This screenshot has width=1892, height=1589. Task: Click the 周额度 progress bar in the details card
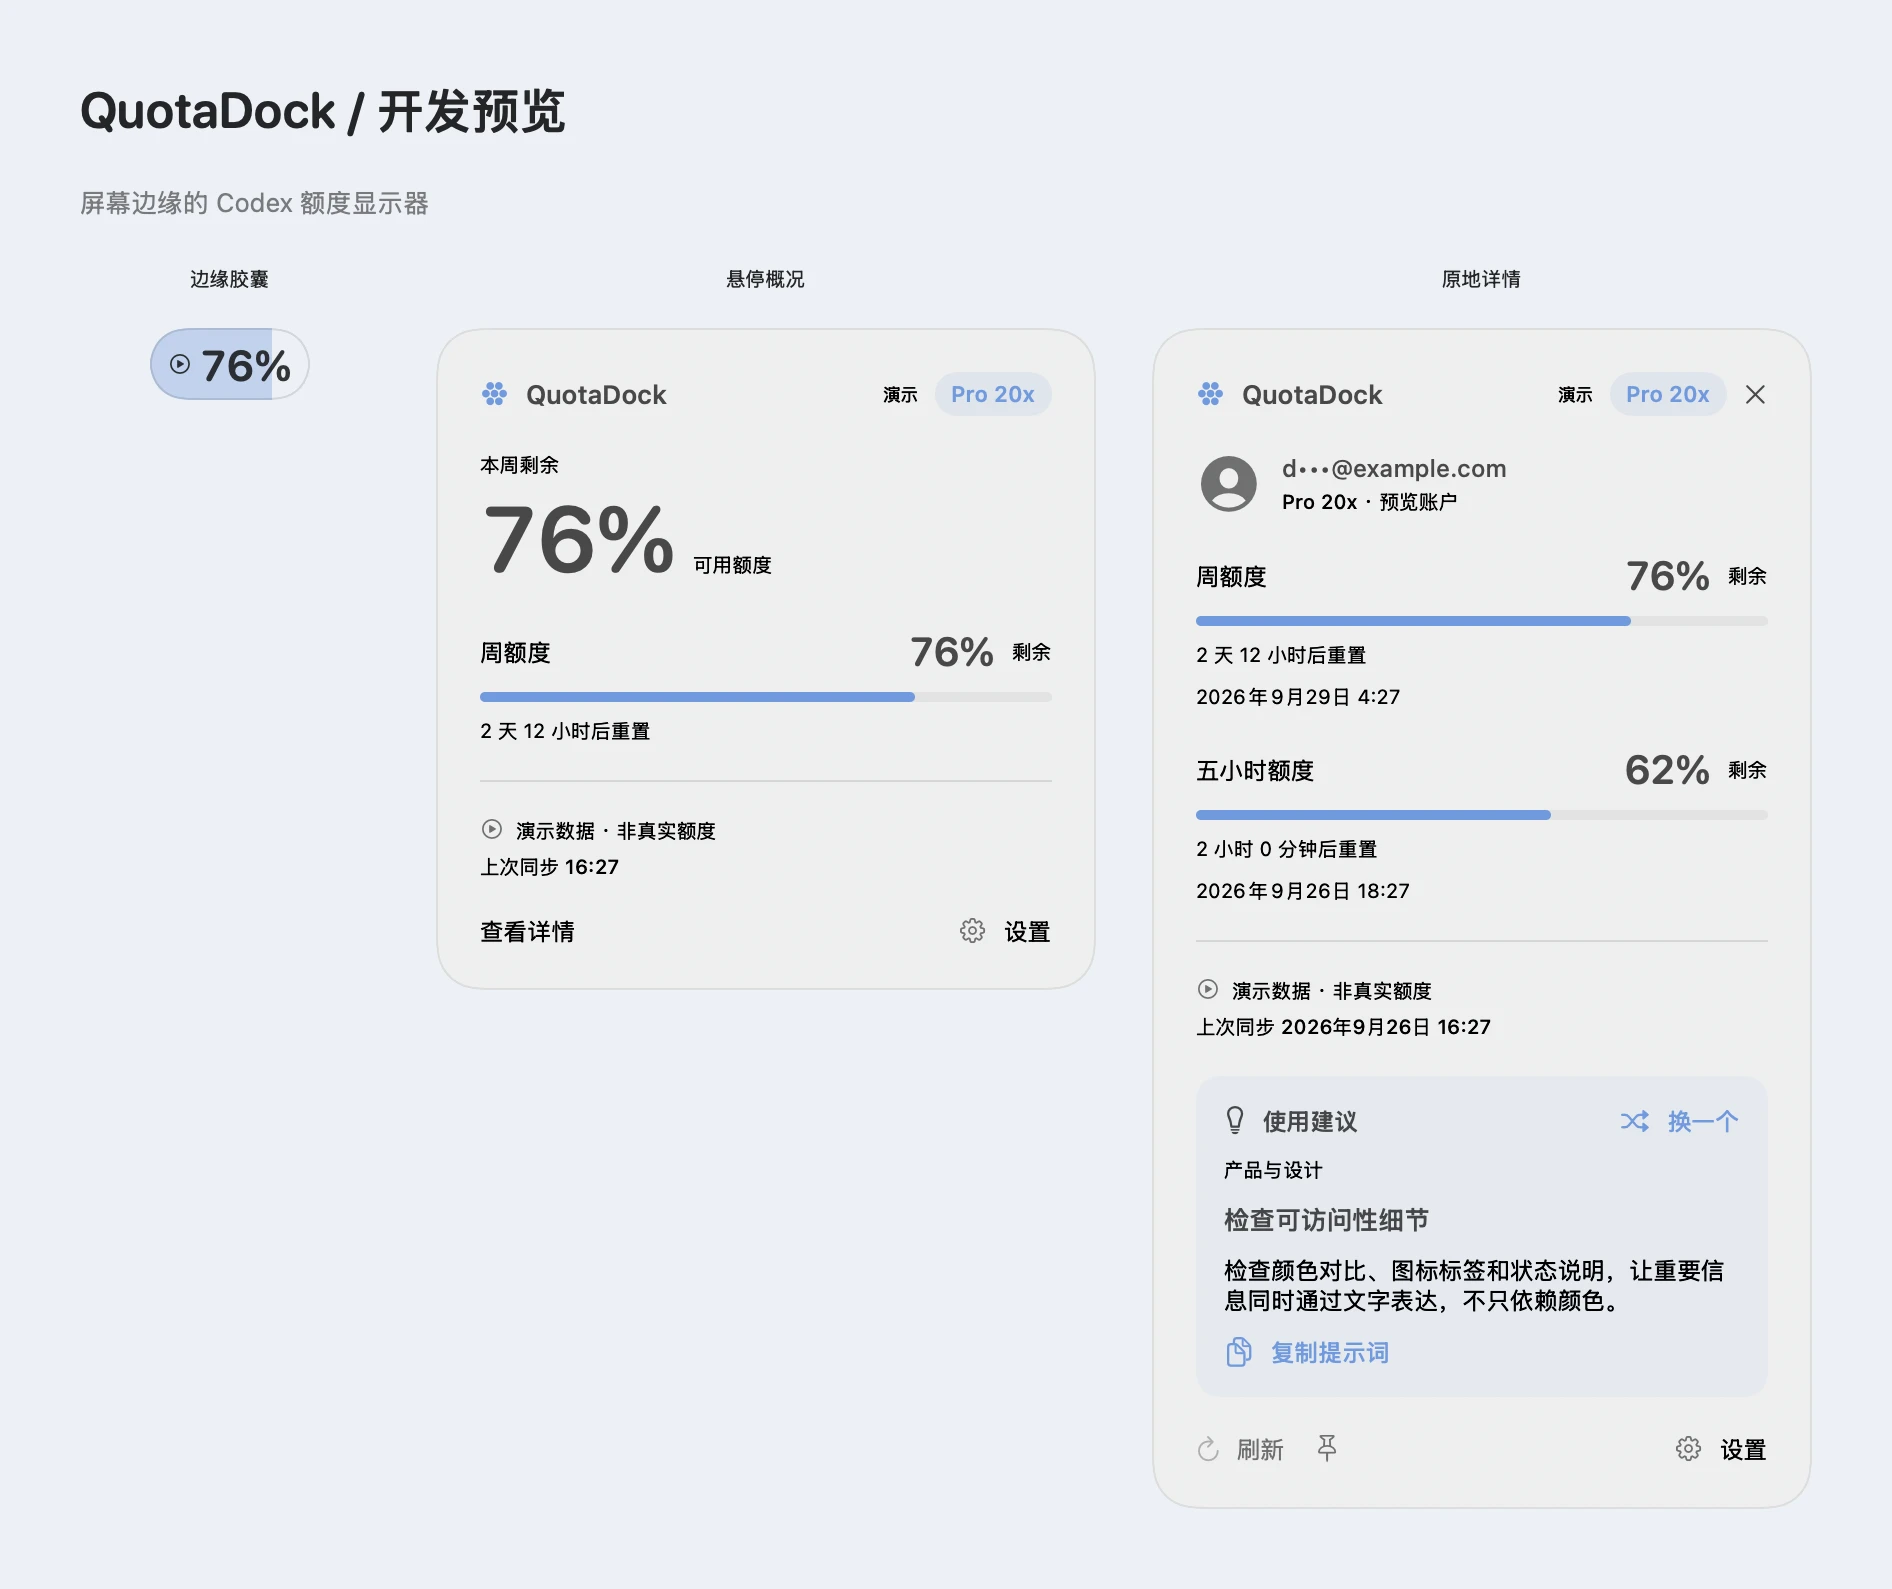(x=1482, y=621)
